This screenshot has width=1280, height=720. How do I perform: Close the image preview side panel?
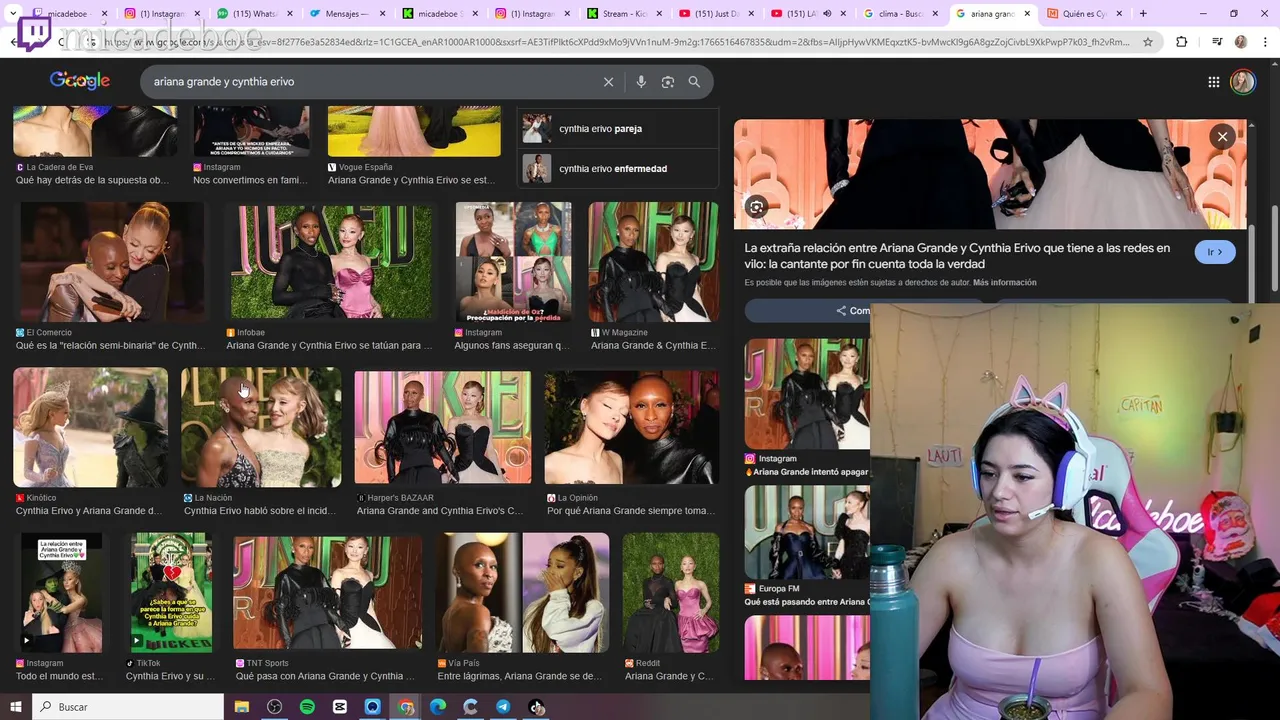click(x=1222, y=136)
